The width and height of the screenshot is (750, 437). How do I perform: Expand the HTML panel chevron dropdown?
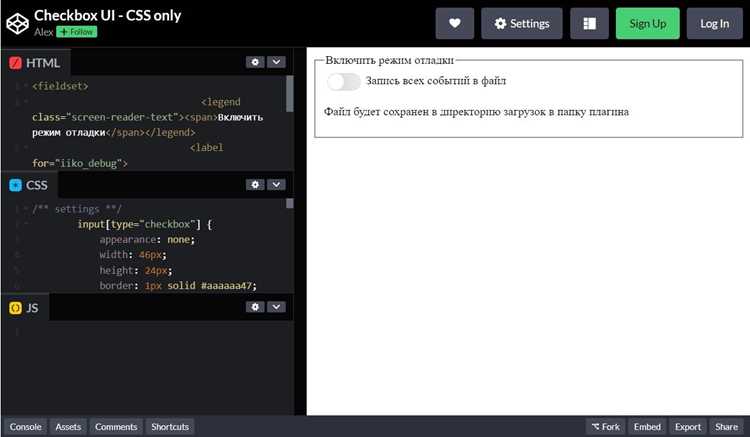pyautogui.click(x=276, y=62)
